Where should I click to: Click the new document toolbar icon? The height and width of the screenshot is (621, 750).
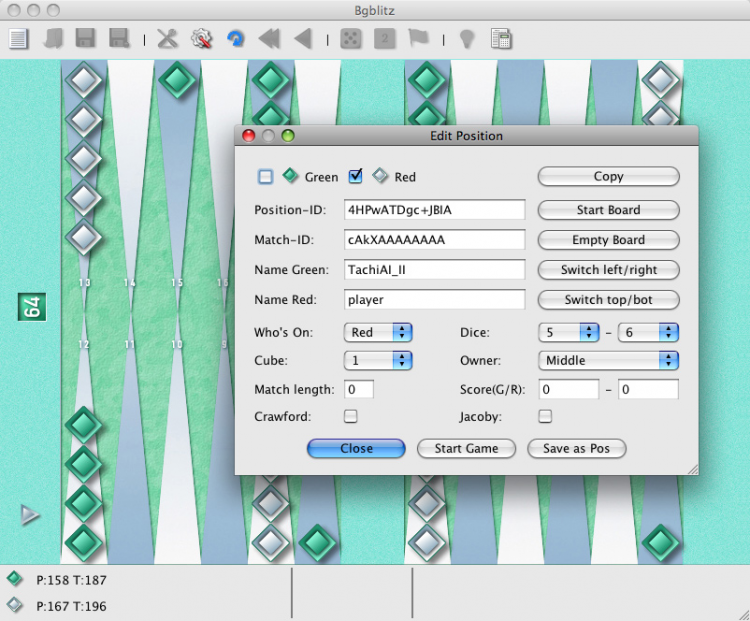click(18, 39)
